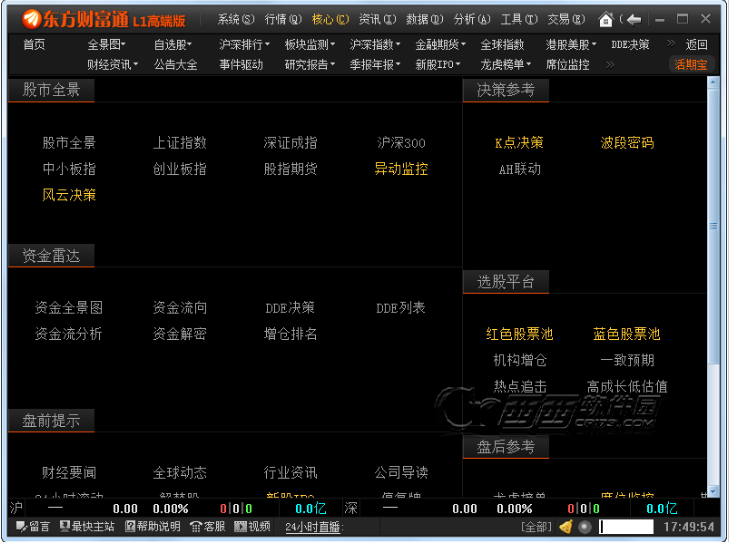Open the 全景图 dropdown

point(107,45)
